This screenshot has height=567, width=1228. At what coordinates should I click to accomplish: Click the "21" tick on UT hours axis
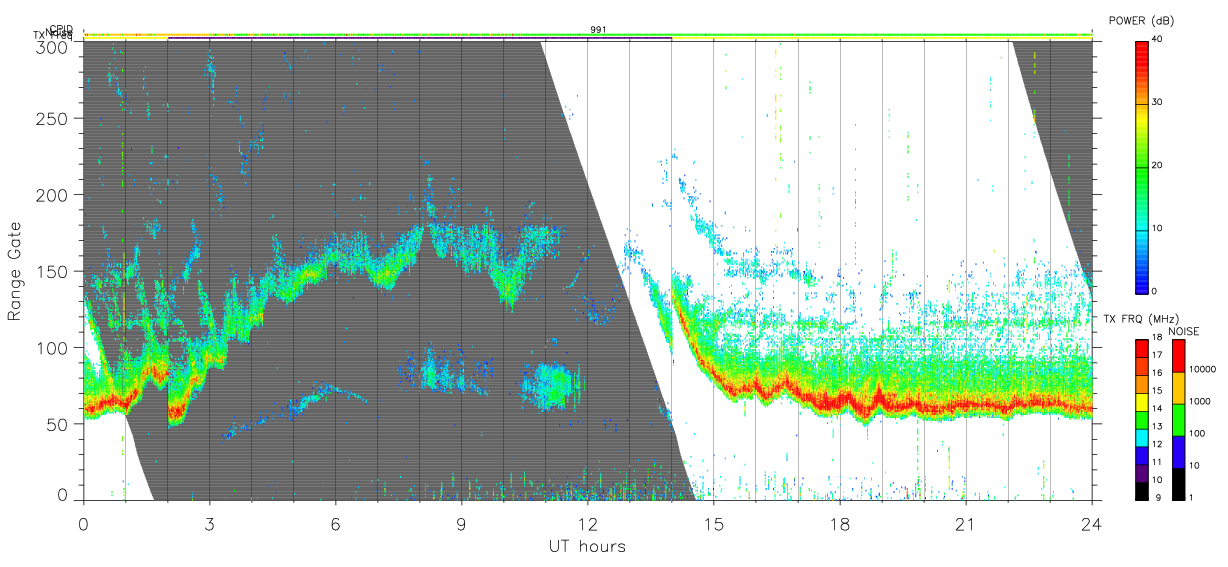click(x=965, y=523)
